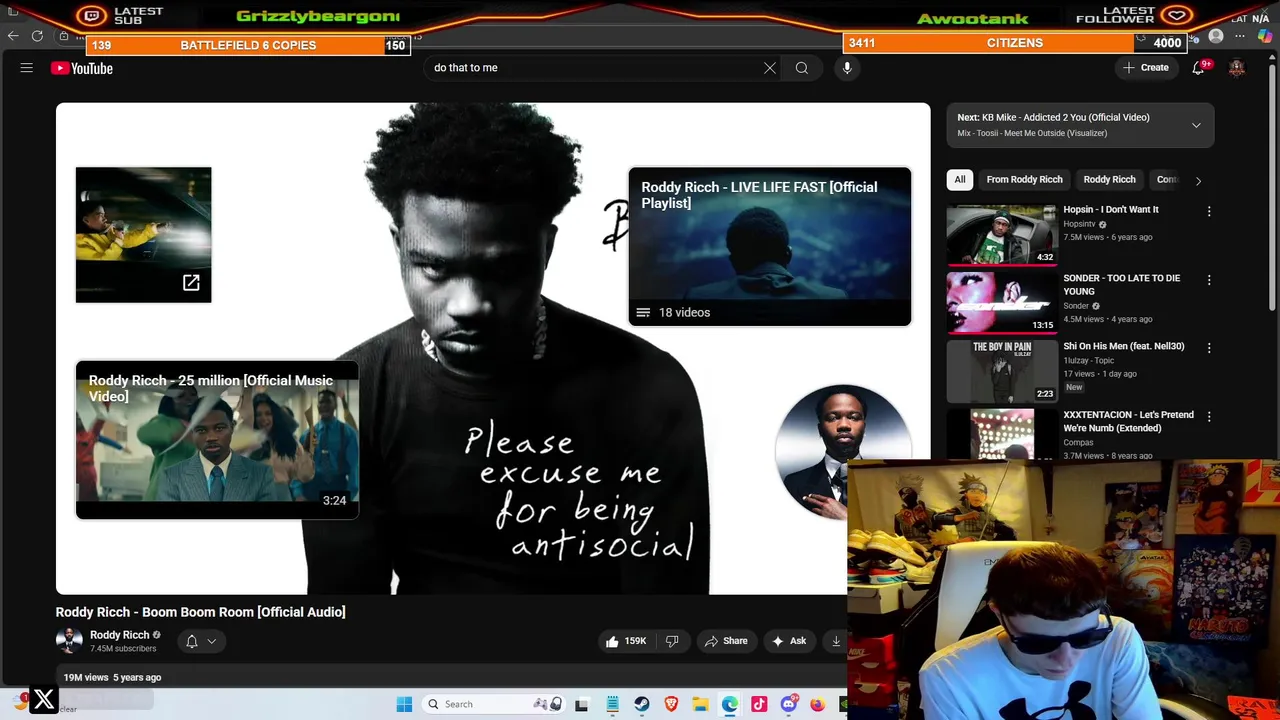Open Firefox from taskbar
Image resolution: width=1280 pixels, height=720 pixels.
coord(818,704)
